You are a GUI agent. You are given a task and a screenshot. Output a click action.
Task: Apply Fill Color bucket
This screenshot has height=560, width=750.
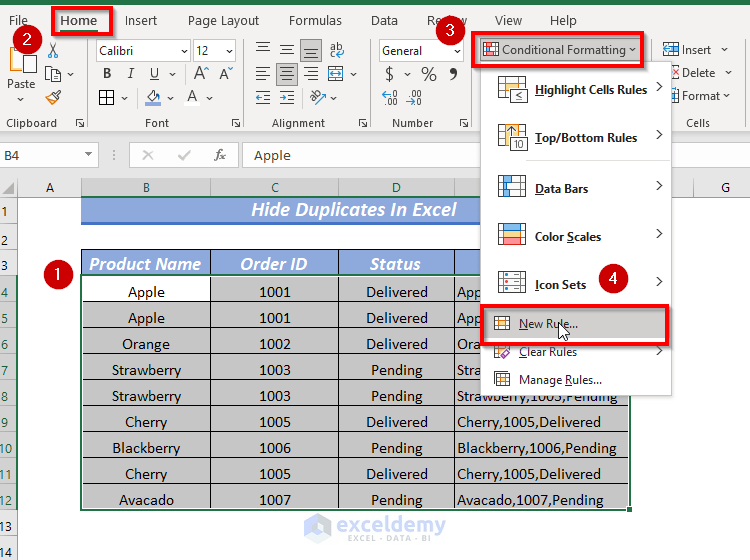pyautogui.click(x=153, y=98)
